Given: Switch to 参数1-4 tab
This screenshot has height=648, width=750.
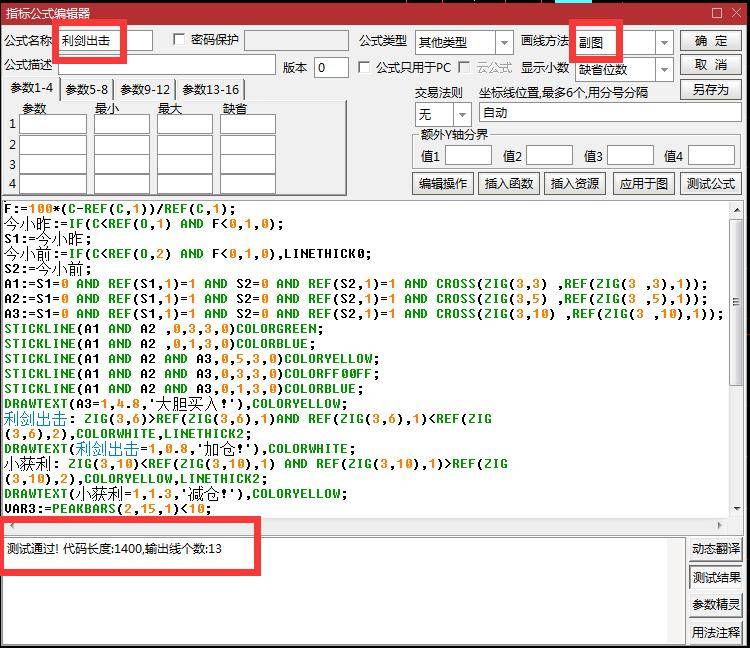Looking at the screenshot, I should (32, 89).
